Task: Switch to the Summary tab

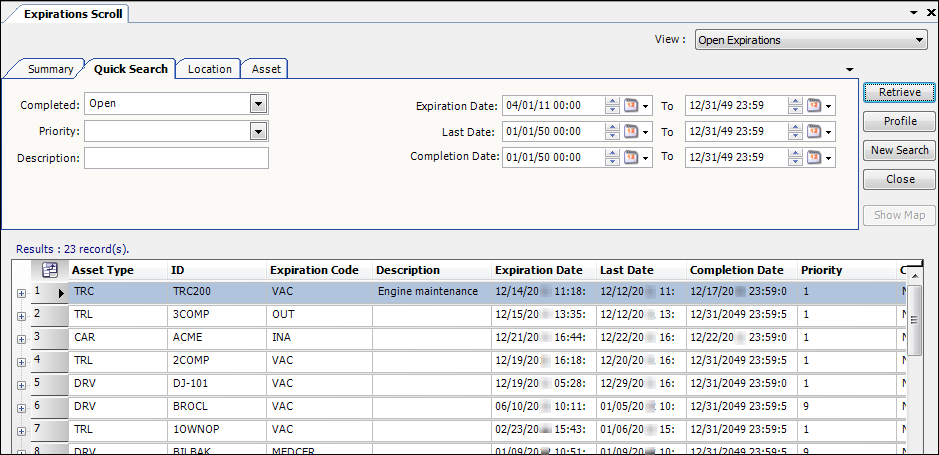Action: pyautogui.click(x=50, y=69)
